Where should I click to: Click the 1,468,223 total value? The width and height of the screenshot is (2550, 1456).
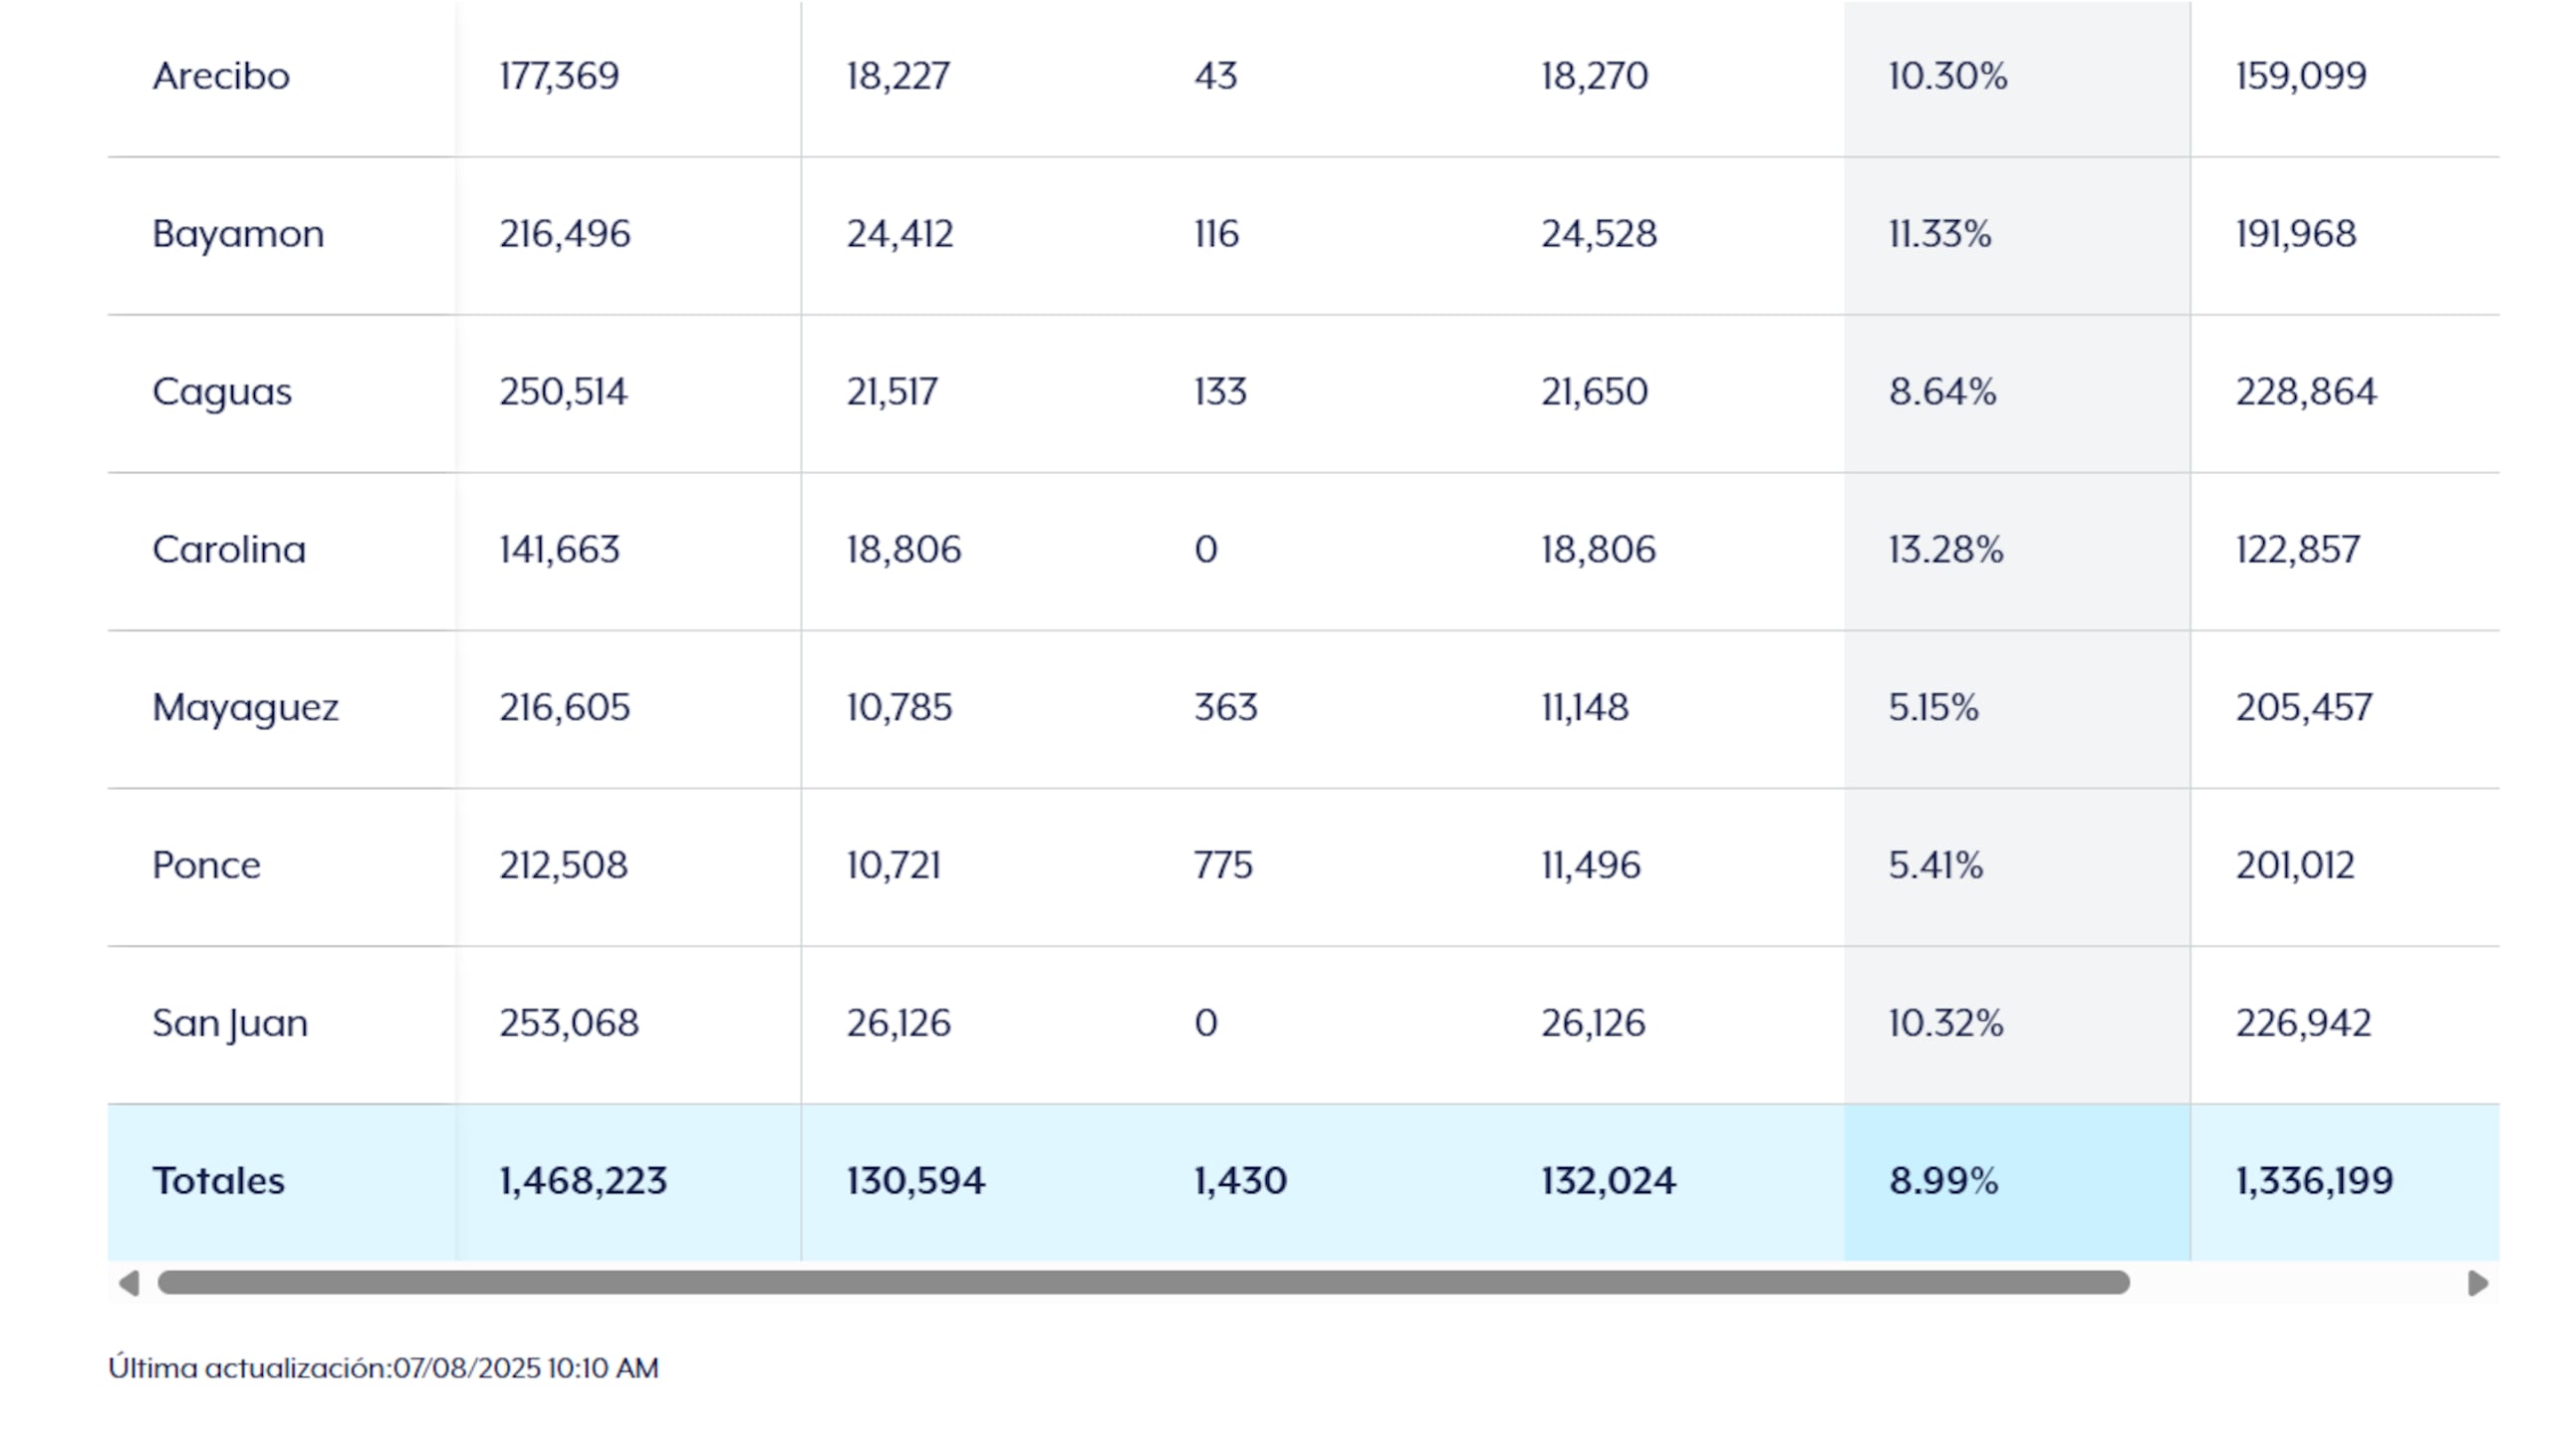(583, 1181)
